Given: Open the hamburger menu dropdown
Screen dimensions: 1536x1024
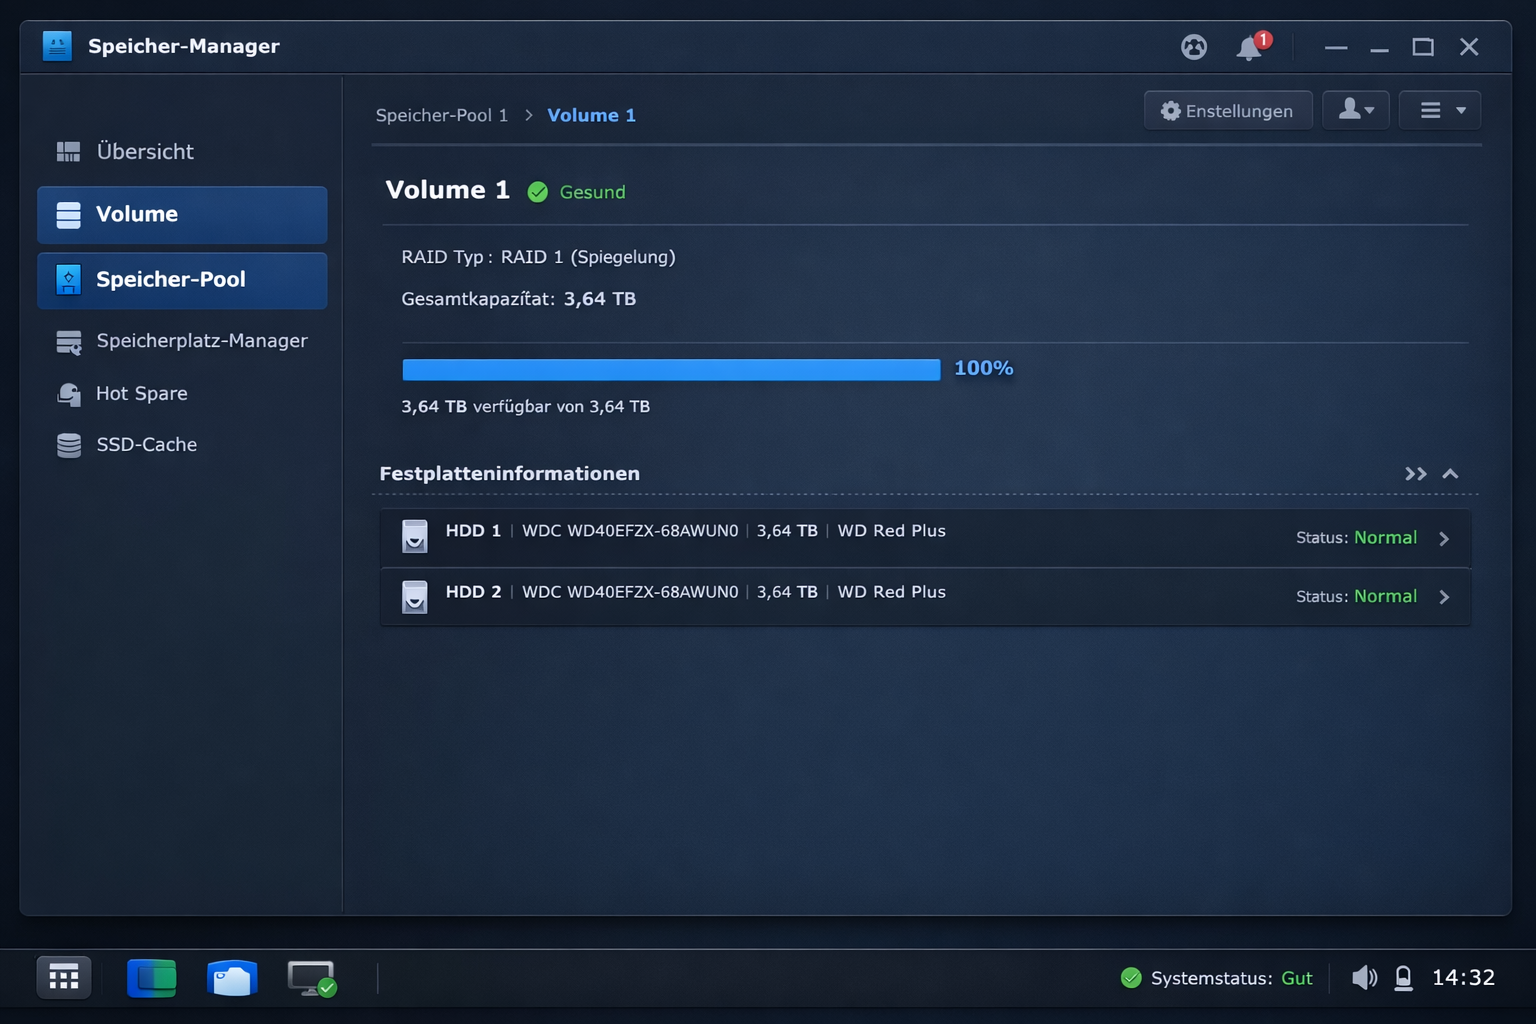Looking at the screenshot, I should pos(1440,110).
